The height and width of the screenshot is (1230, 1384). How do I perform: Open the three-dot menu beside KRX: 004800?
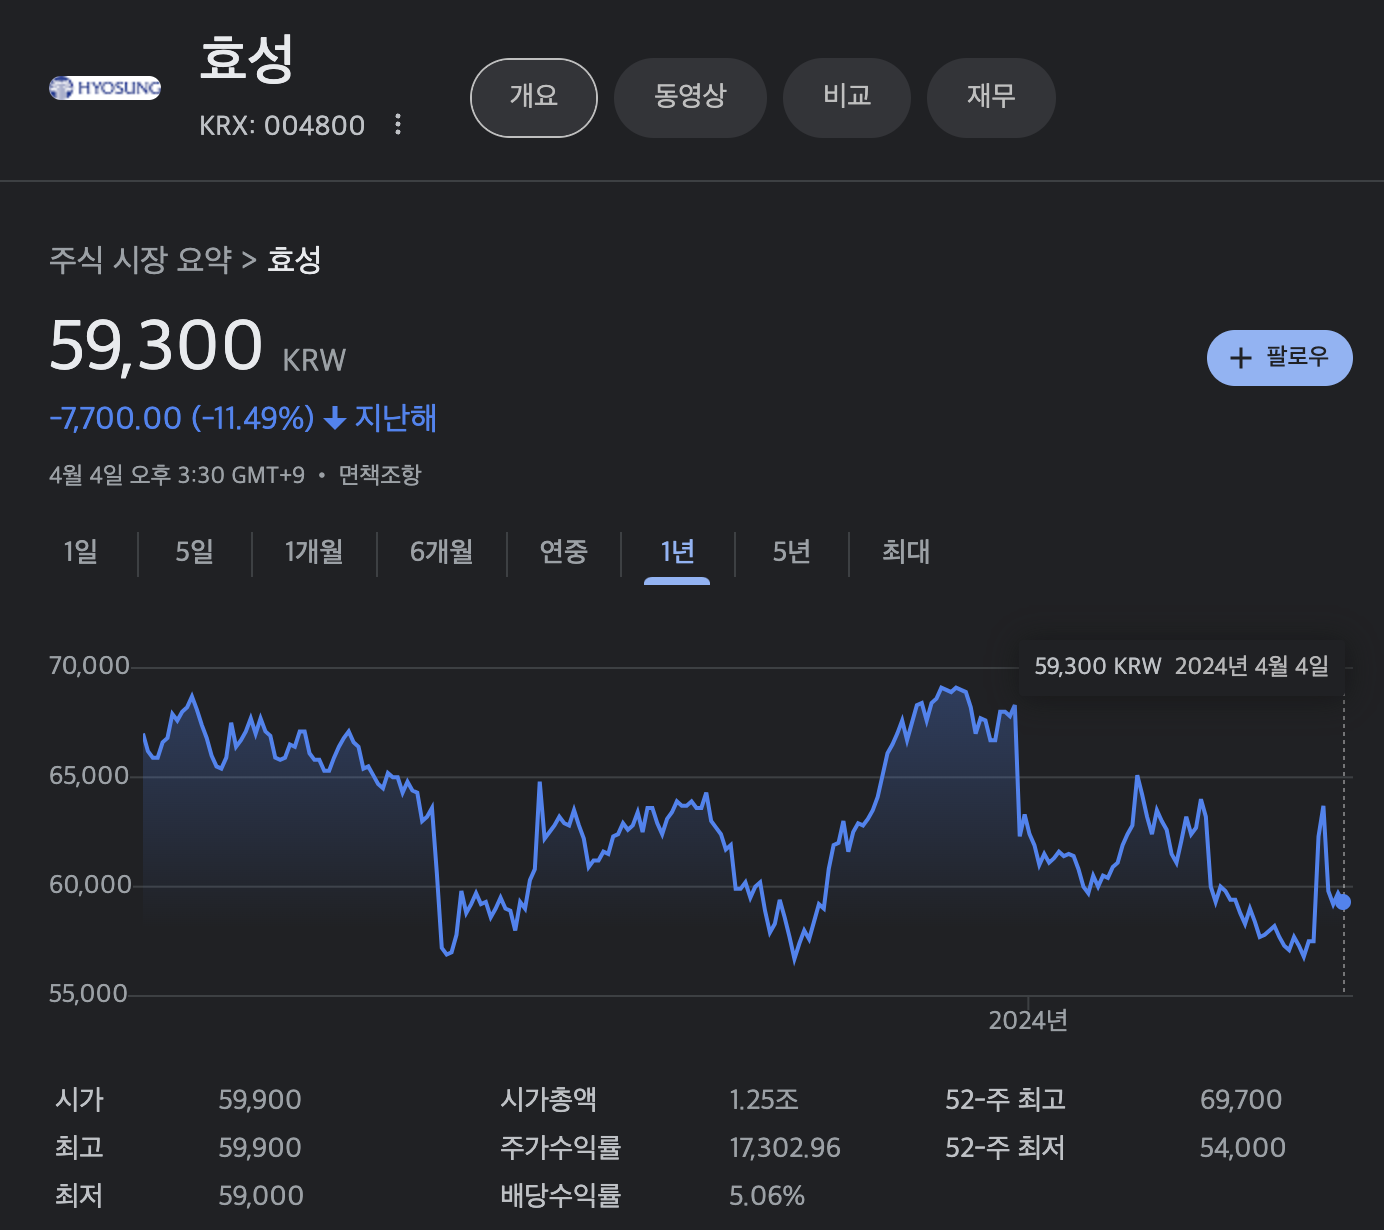398,124
